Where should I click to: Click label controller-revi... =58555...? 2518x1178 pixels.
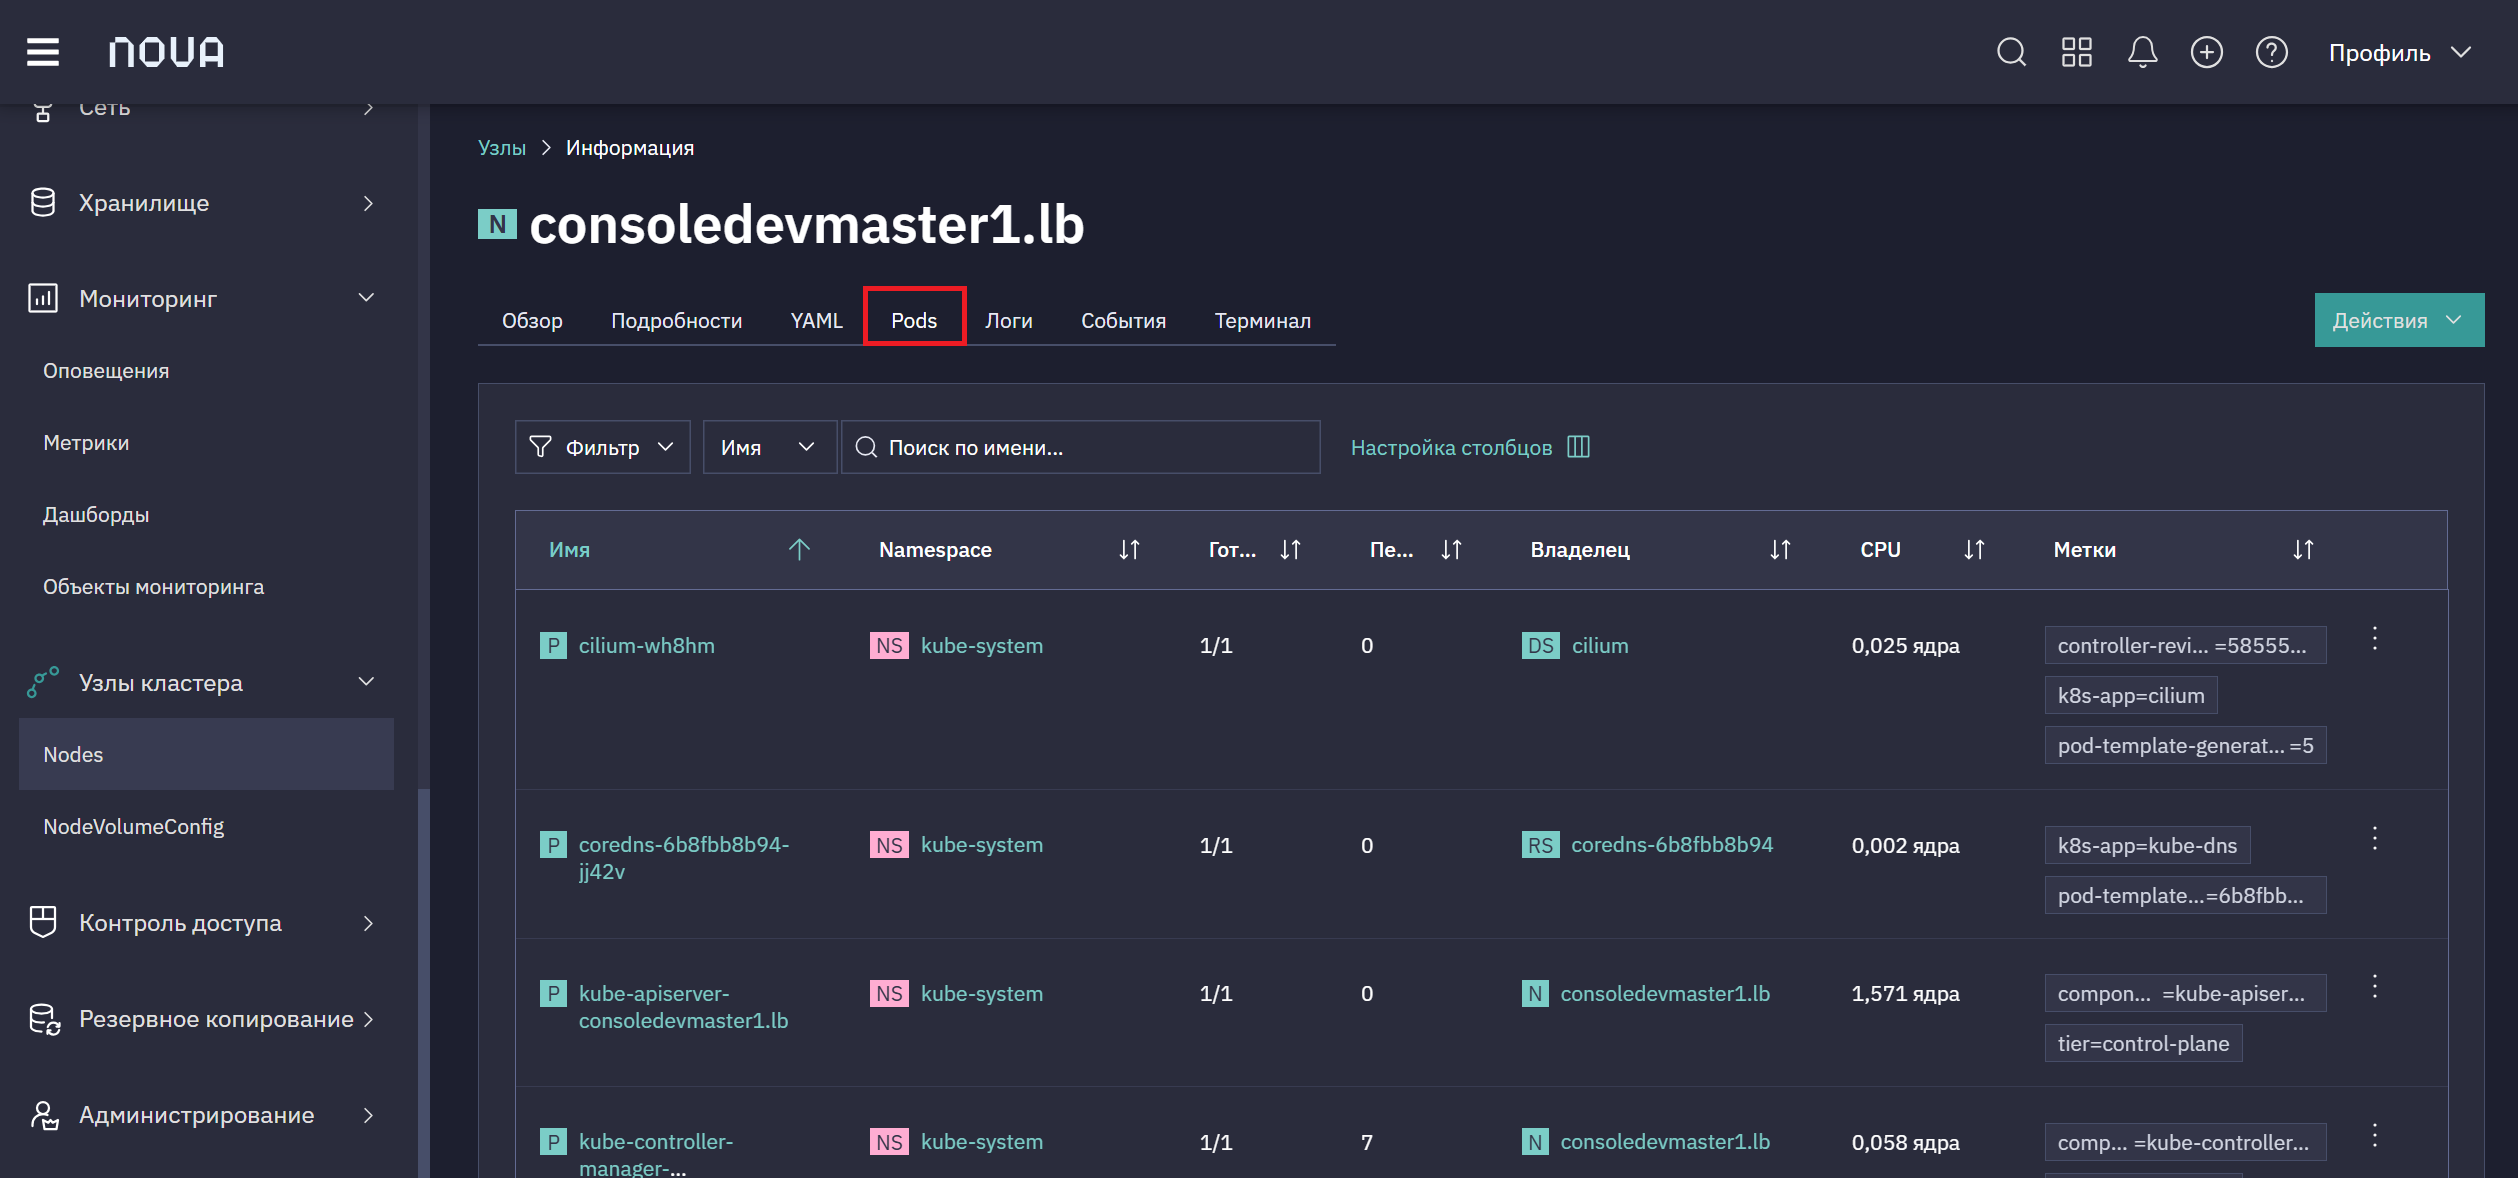(2185, 646)
